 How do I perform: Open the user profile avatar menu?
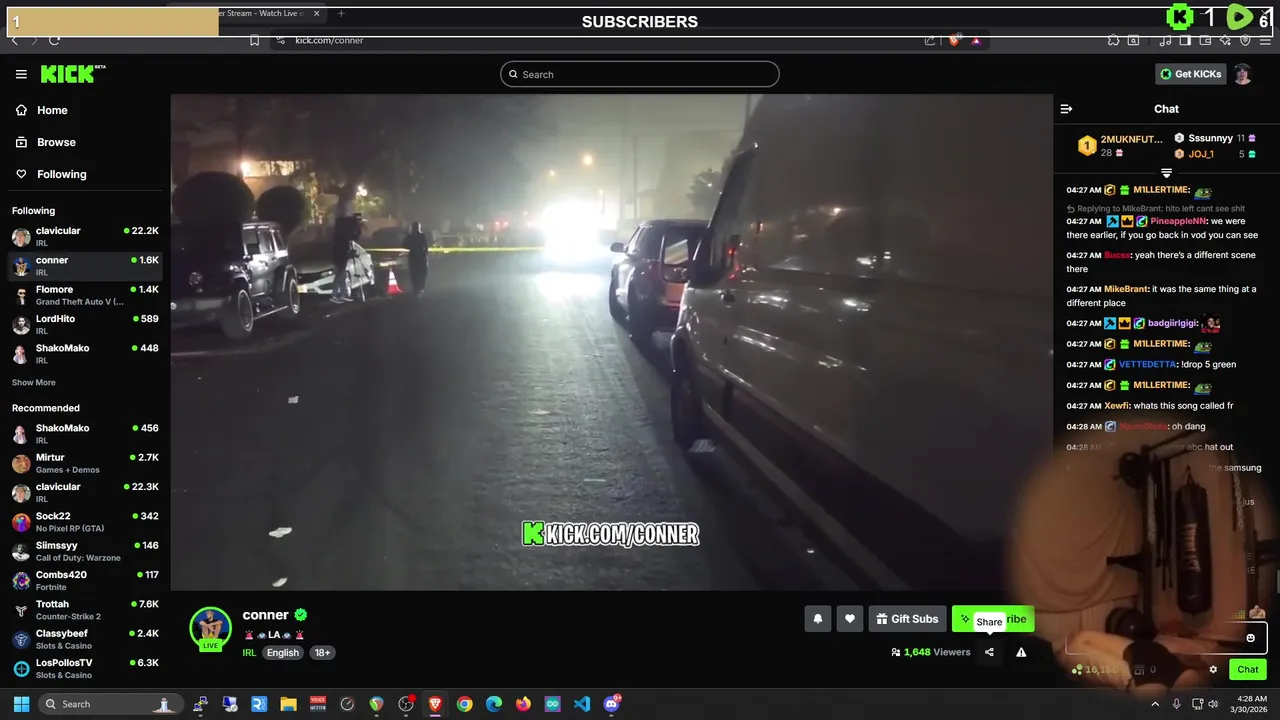coord(1242,74)
